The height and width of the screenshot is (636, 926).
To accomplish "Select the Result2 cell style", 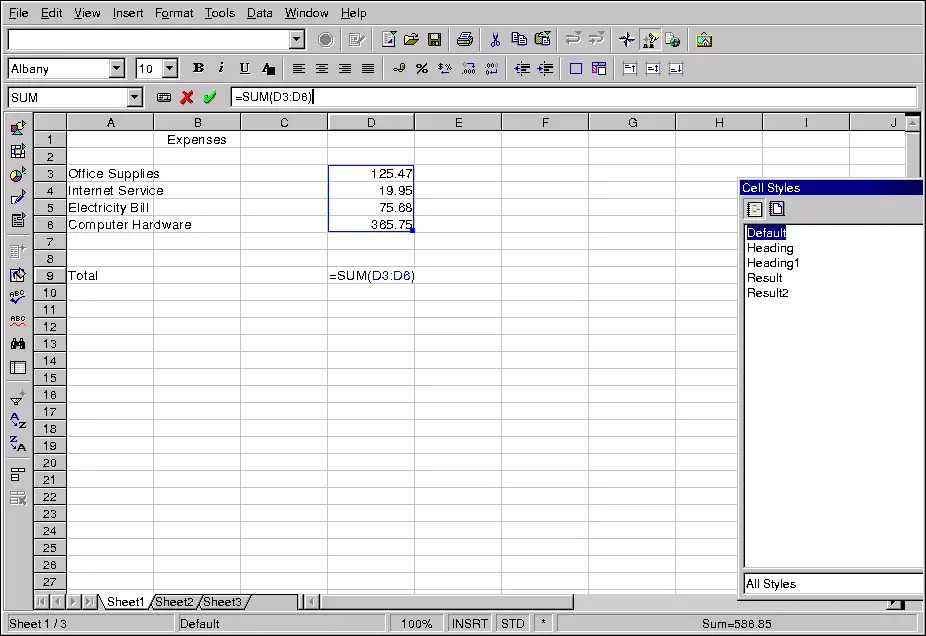I will coord(767,293).
